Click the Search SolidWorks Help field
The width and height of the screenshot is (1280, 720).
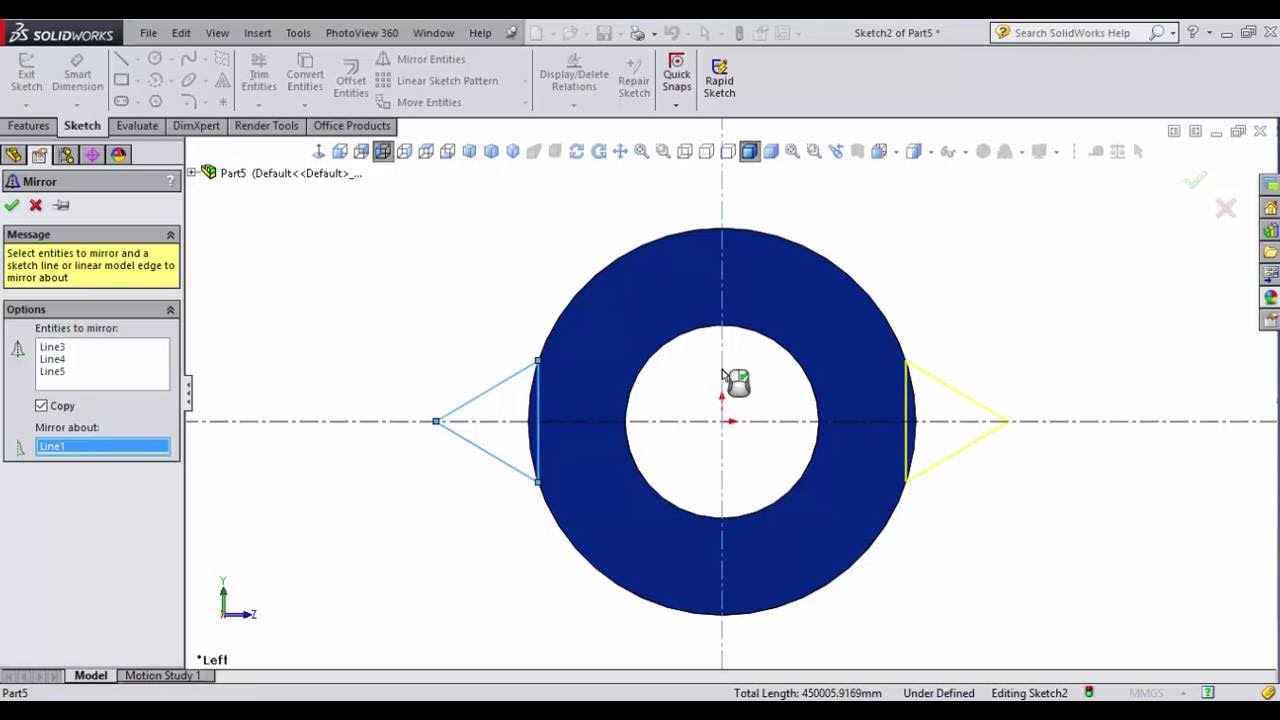[x=1082, y=33]
